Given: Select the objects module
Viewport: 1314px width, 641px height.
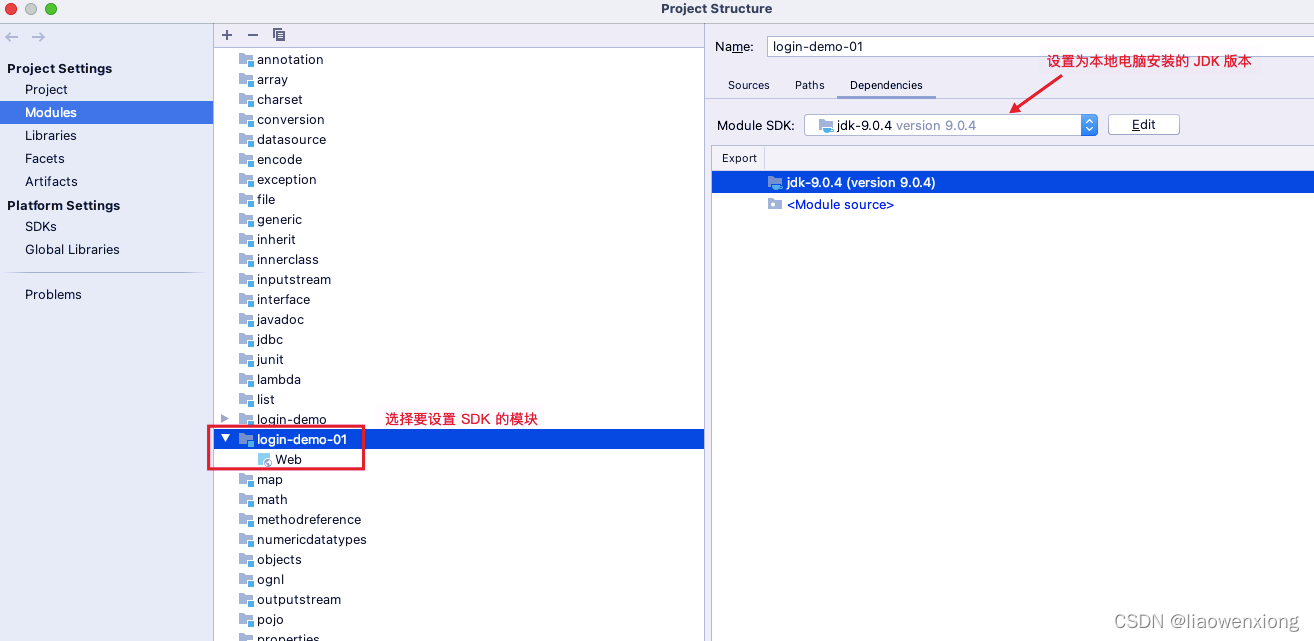Looking at the screenshot, I should 278,560.
